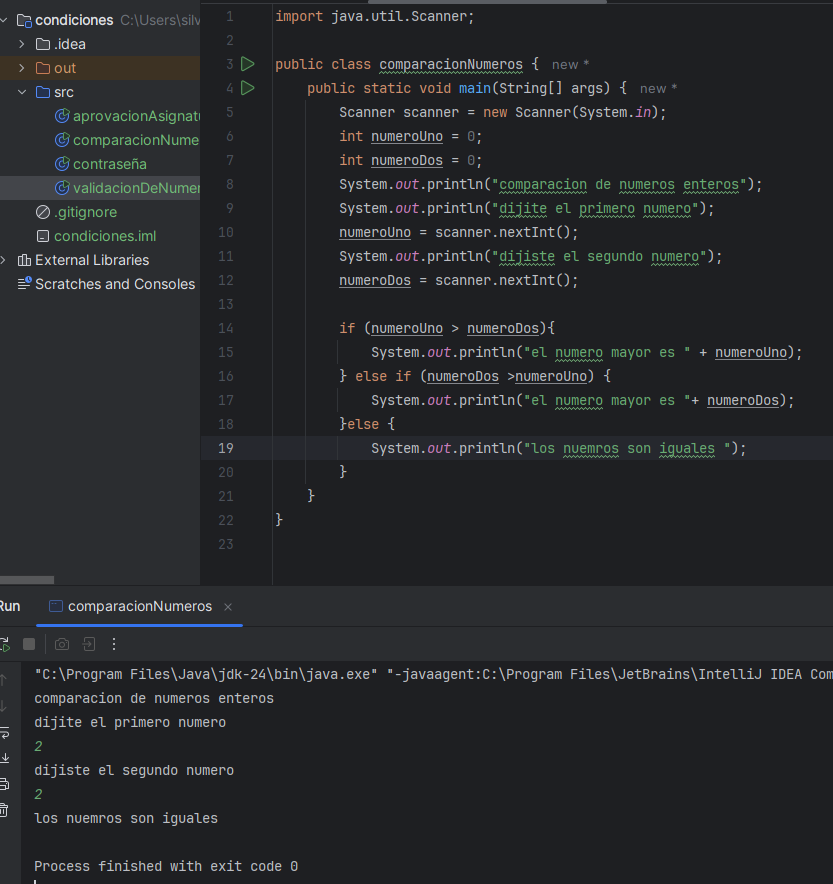Toggle soft-wrap in the console sidebar

coord(4,732)
